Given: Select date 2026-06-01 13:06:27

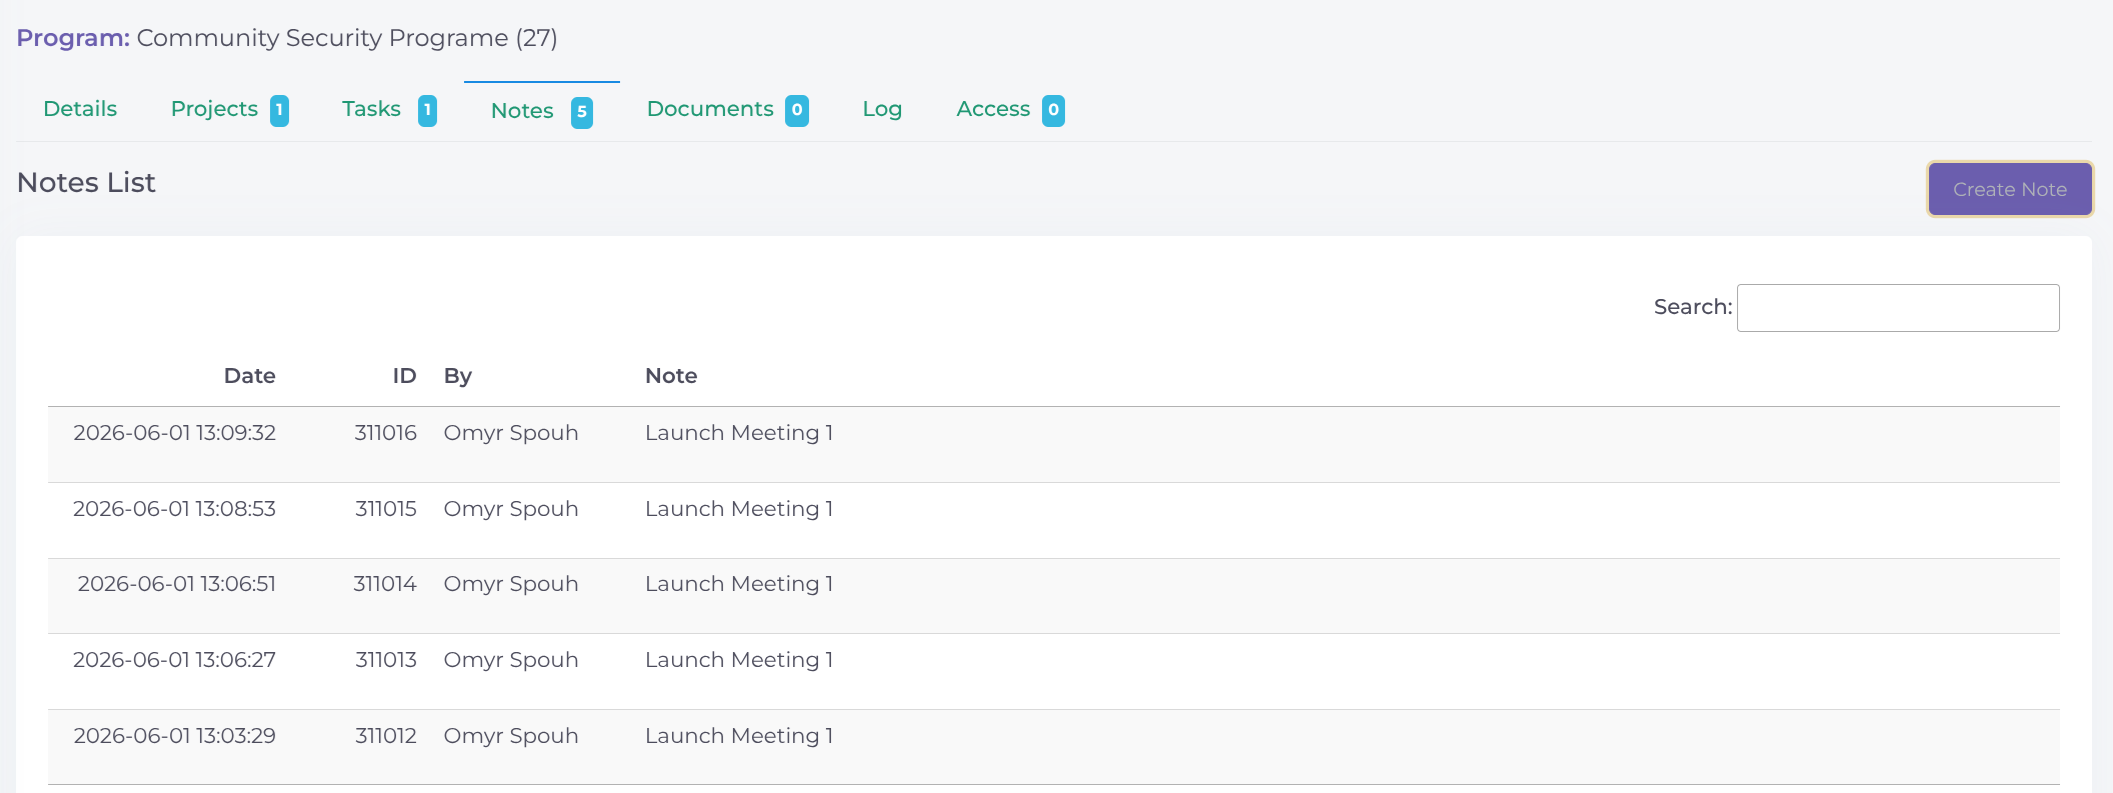Looking at the screenshot, I should 174,660.
